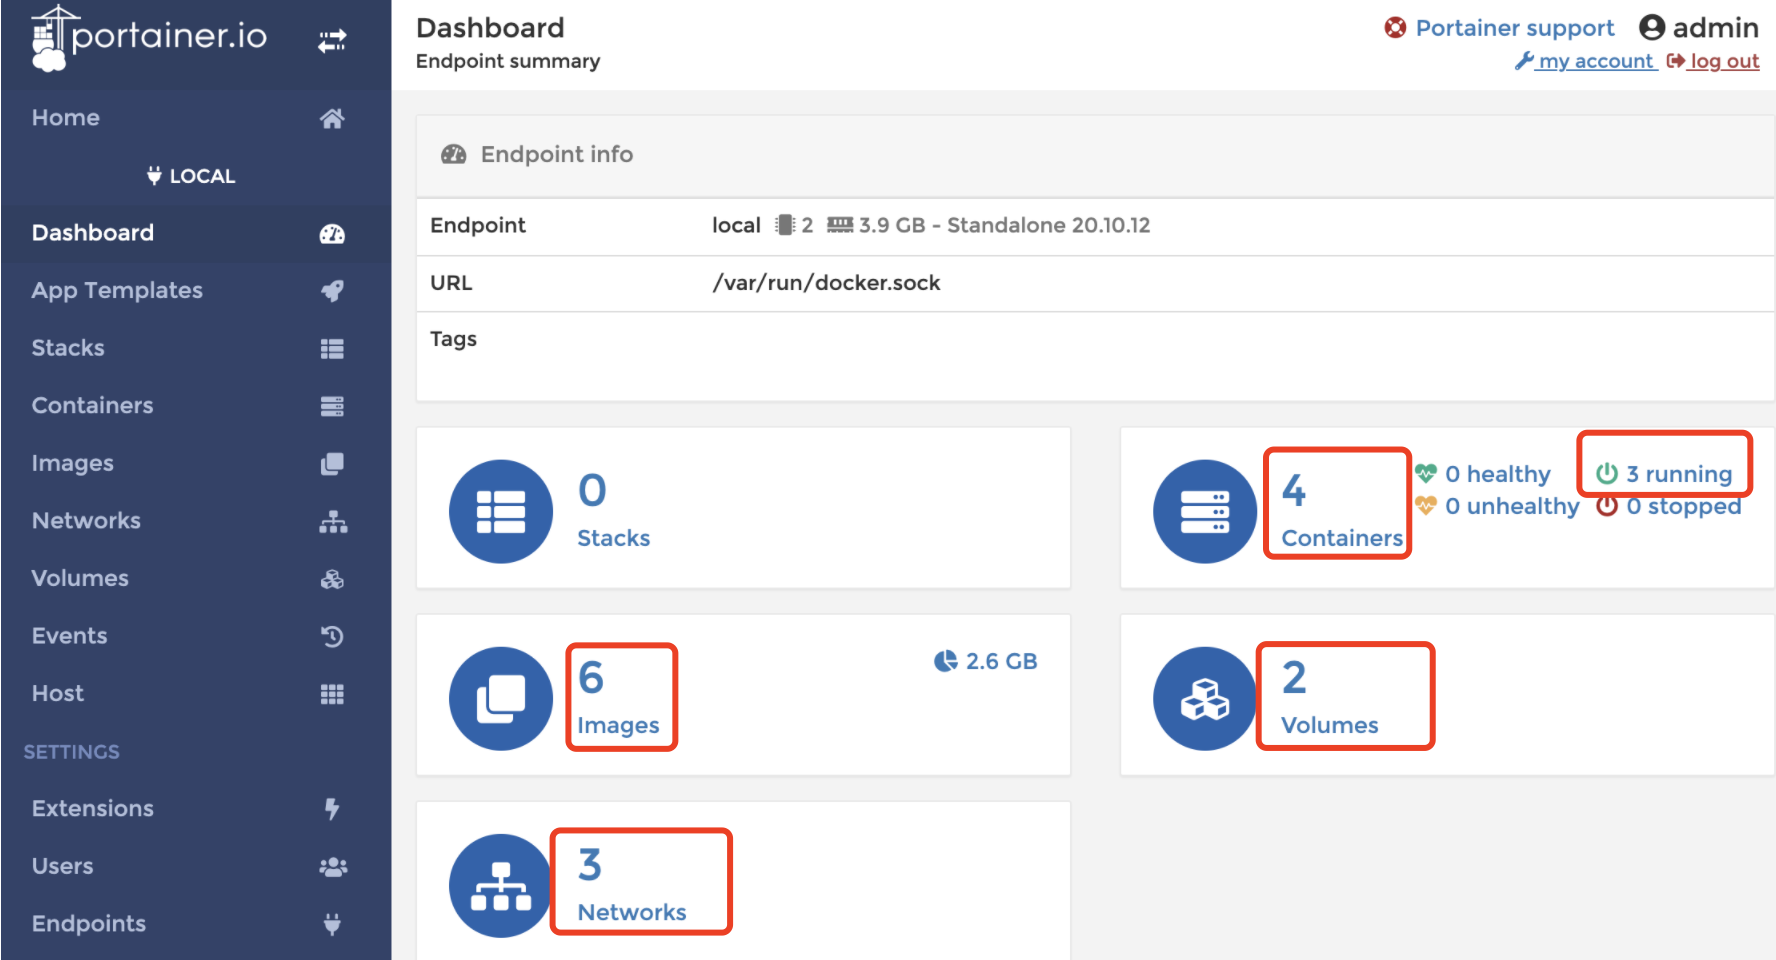Click the Standalone 20.10.12 endpoint text
The height and width of the screenshot is (960, 1776).
1048,225
